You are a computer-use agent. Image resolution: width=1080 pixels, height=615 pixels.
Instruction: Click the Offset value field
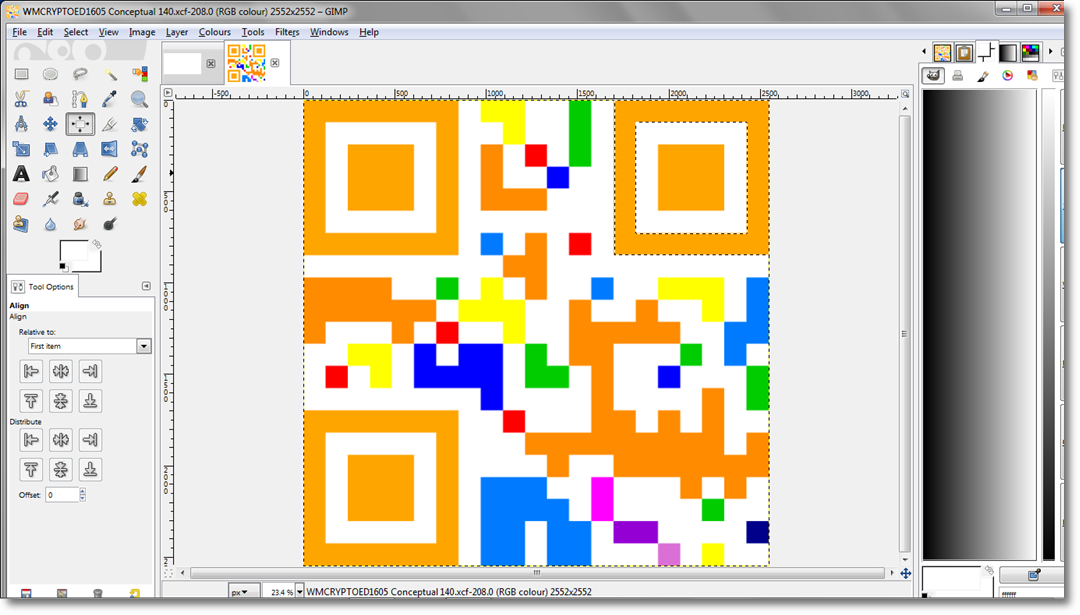(61, 494)
